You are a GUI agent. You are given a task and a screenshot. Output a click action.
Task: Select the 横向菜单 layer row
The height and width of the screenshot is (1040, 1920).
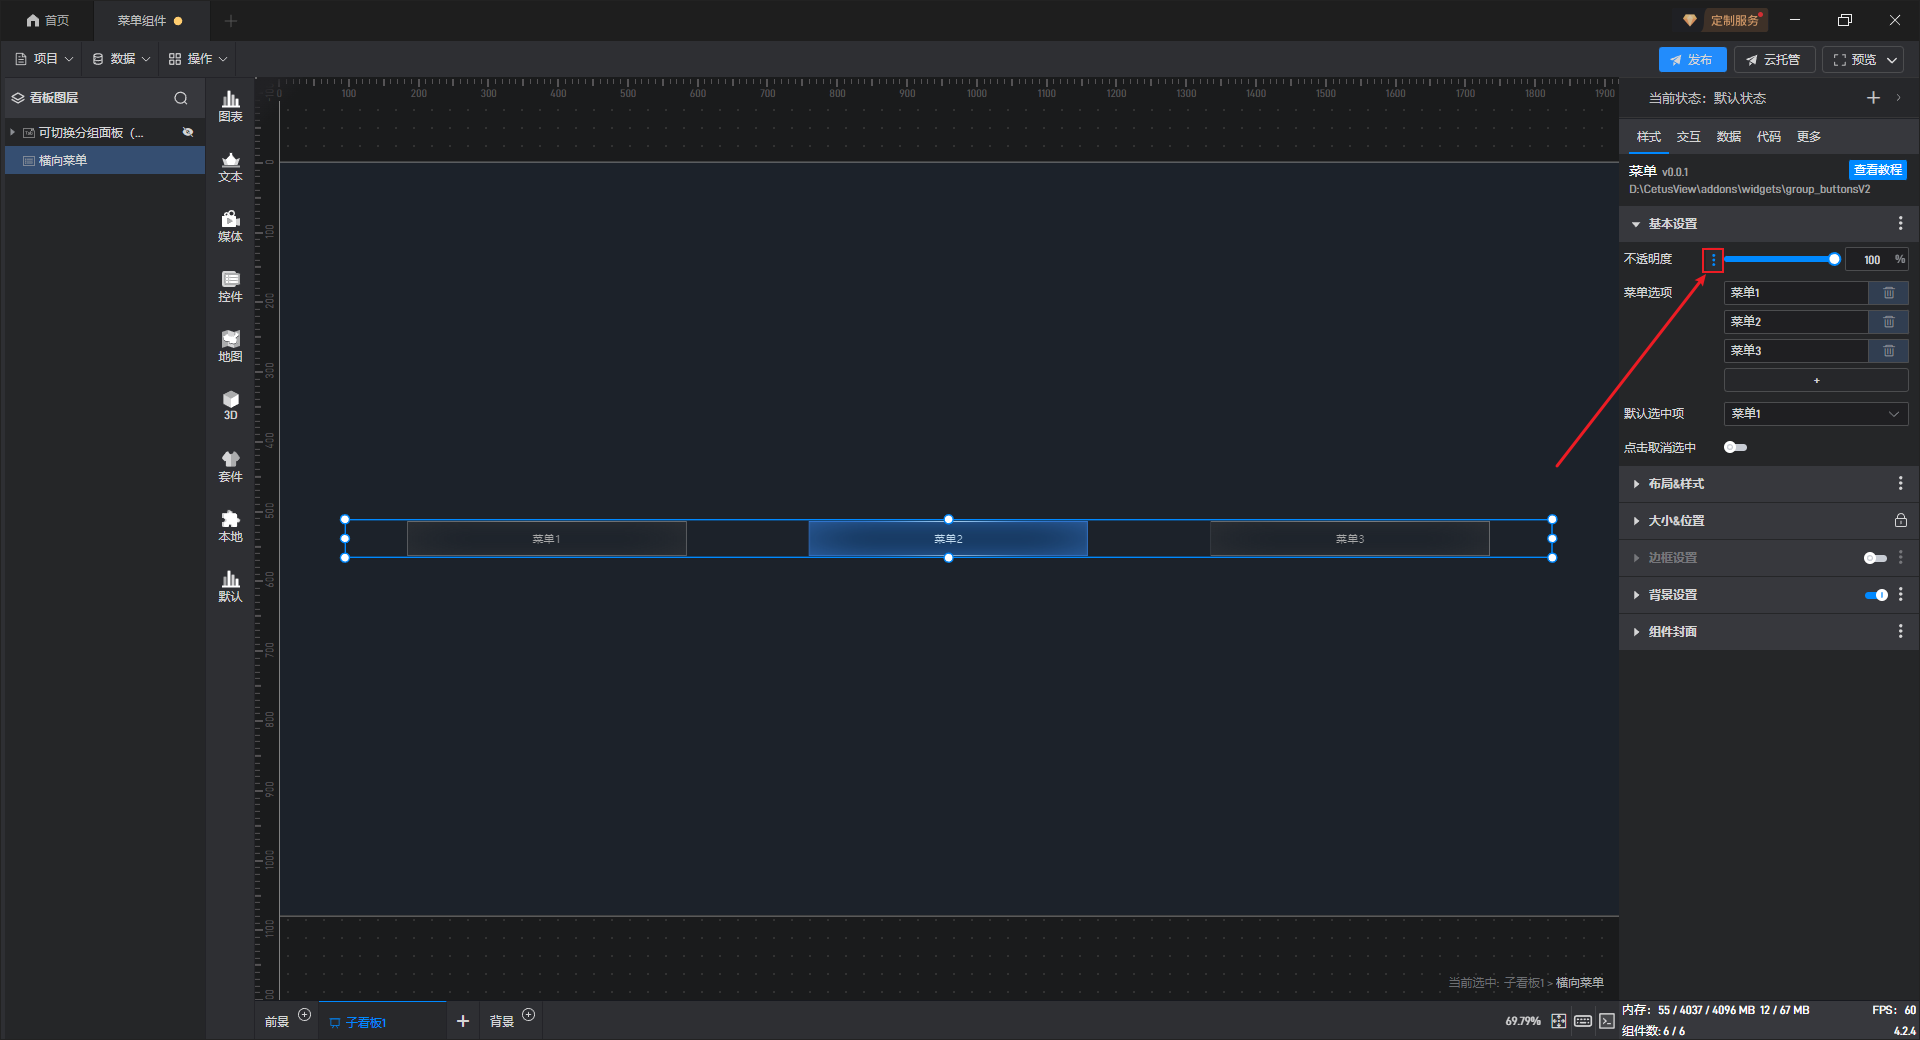105,161
